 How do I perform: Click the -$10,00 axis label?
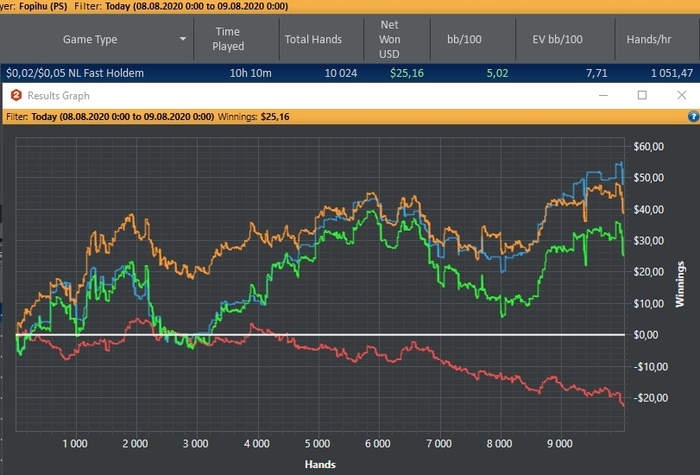(x=650, y=367)
